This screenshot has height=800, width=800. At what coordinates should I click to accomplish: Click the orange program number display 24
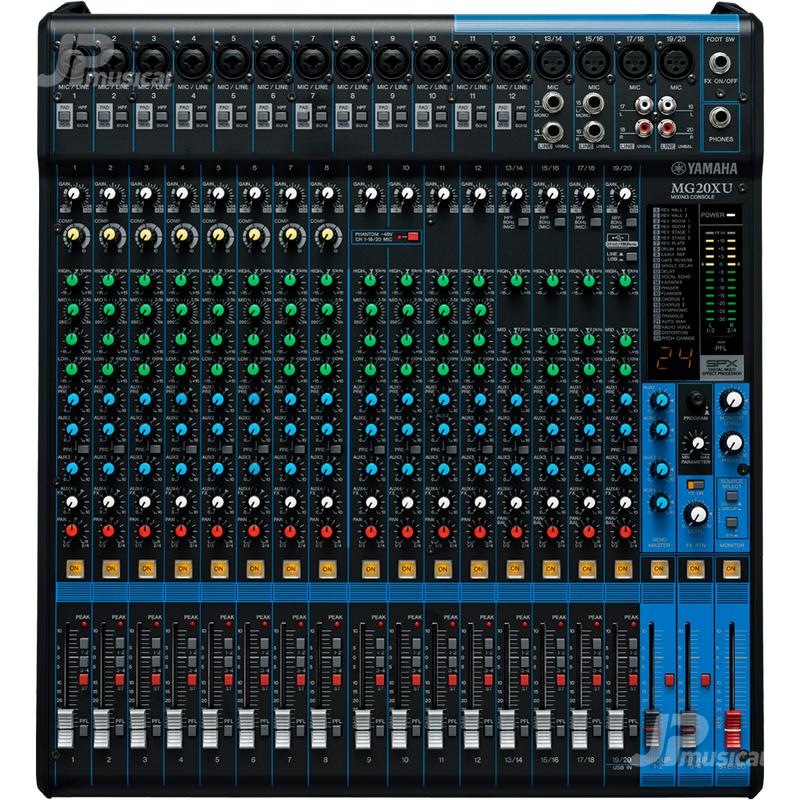point(674,359)
